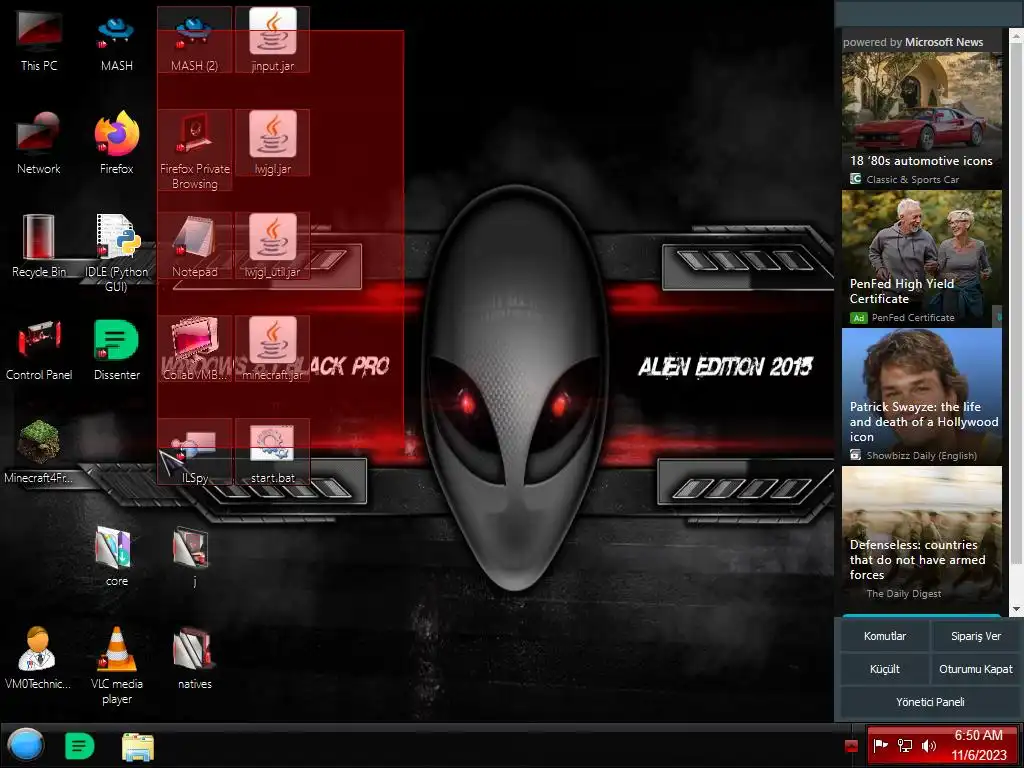The width and height of the screenshot is (1024, 768).
Task: Open the 18 '80s automotive icons article
Action: coord(921,120)
